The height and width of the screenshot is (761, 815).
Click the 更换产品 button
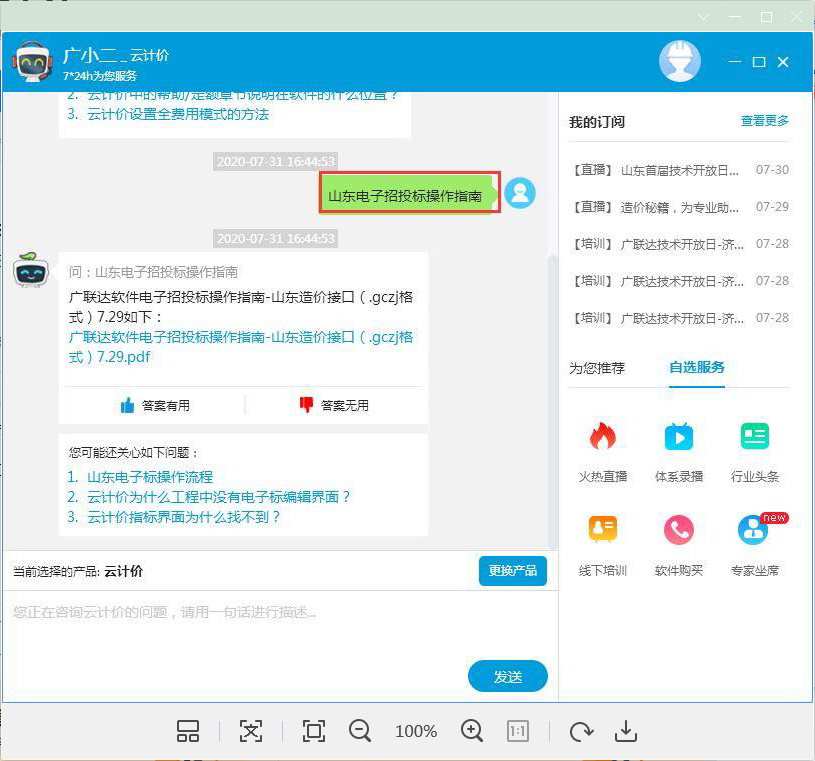[x=512, y=571]
